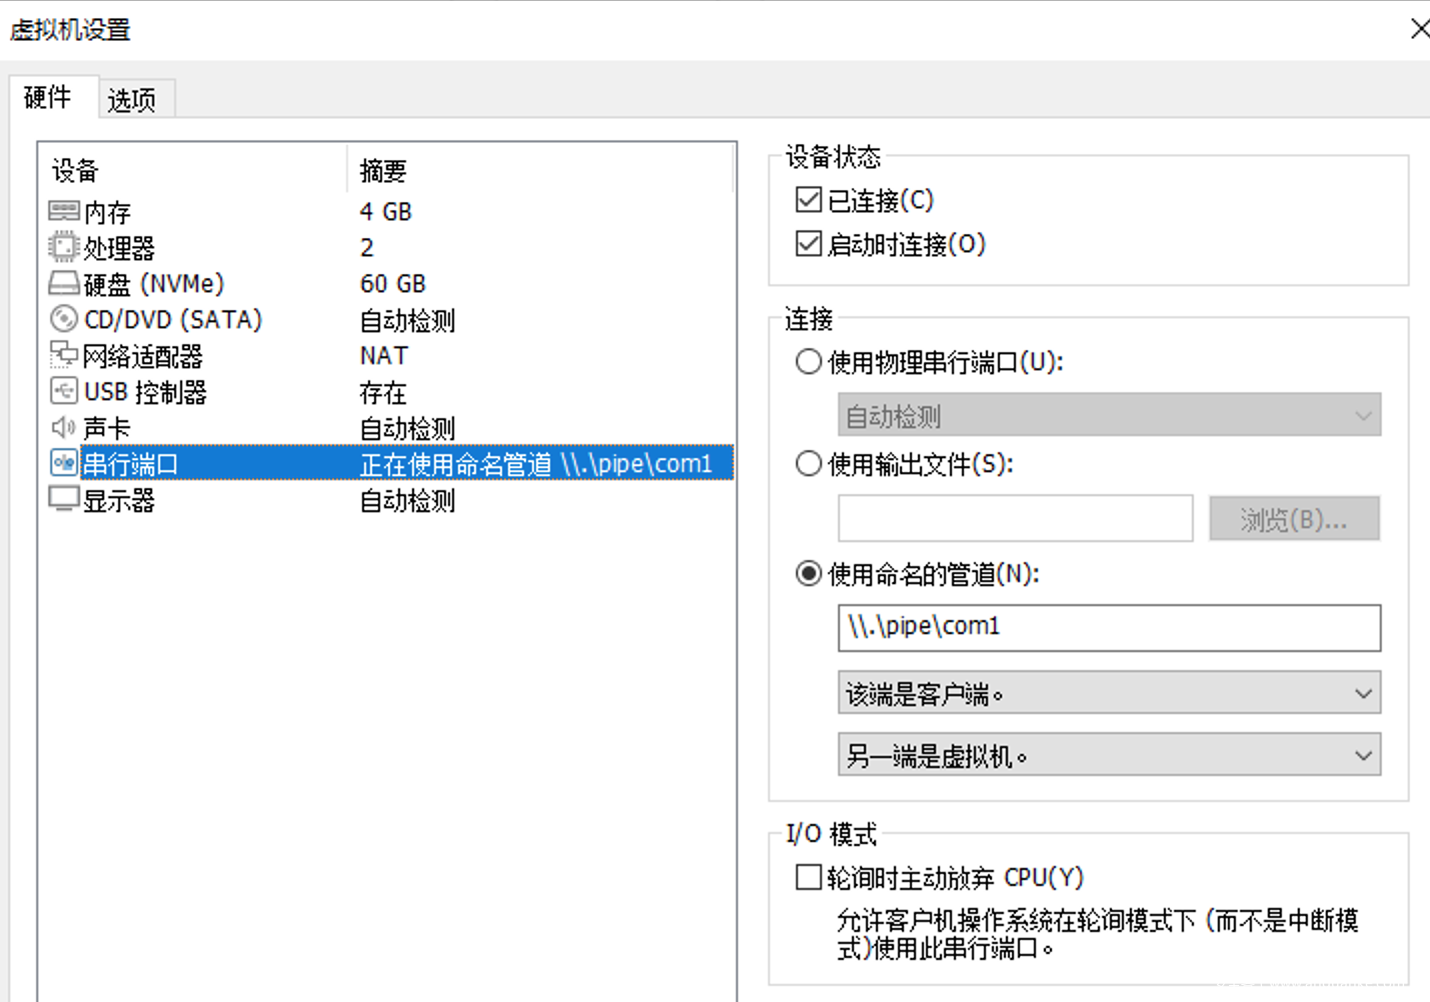This screenshot has width=1430, height=1002.
Task: Select 使用命名的管道 radio button
Action: (x=808, y=574)
